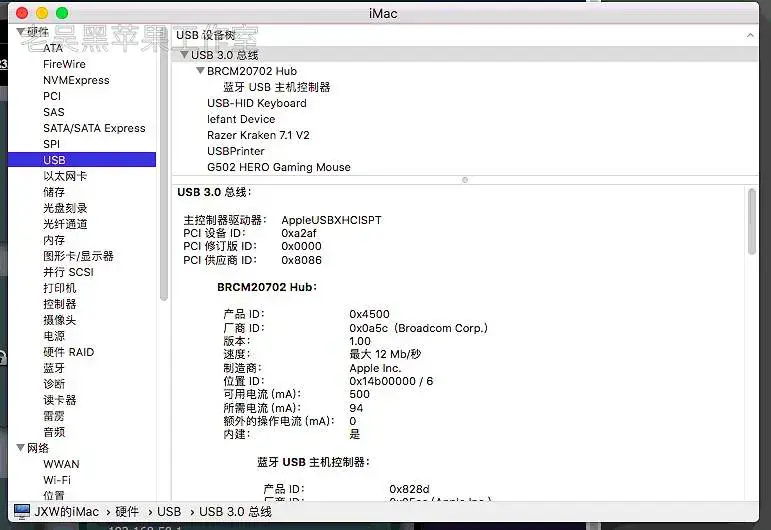Click 速度 value 最大 12 Mb/秒
The height and width of the screenshot is (530, 771).
tap(386, 354)
